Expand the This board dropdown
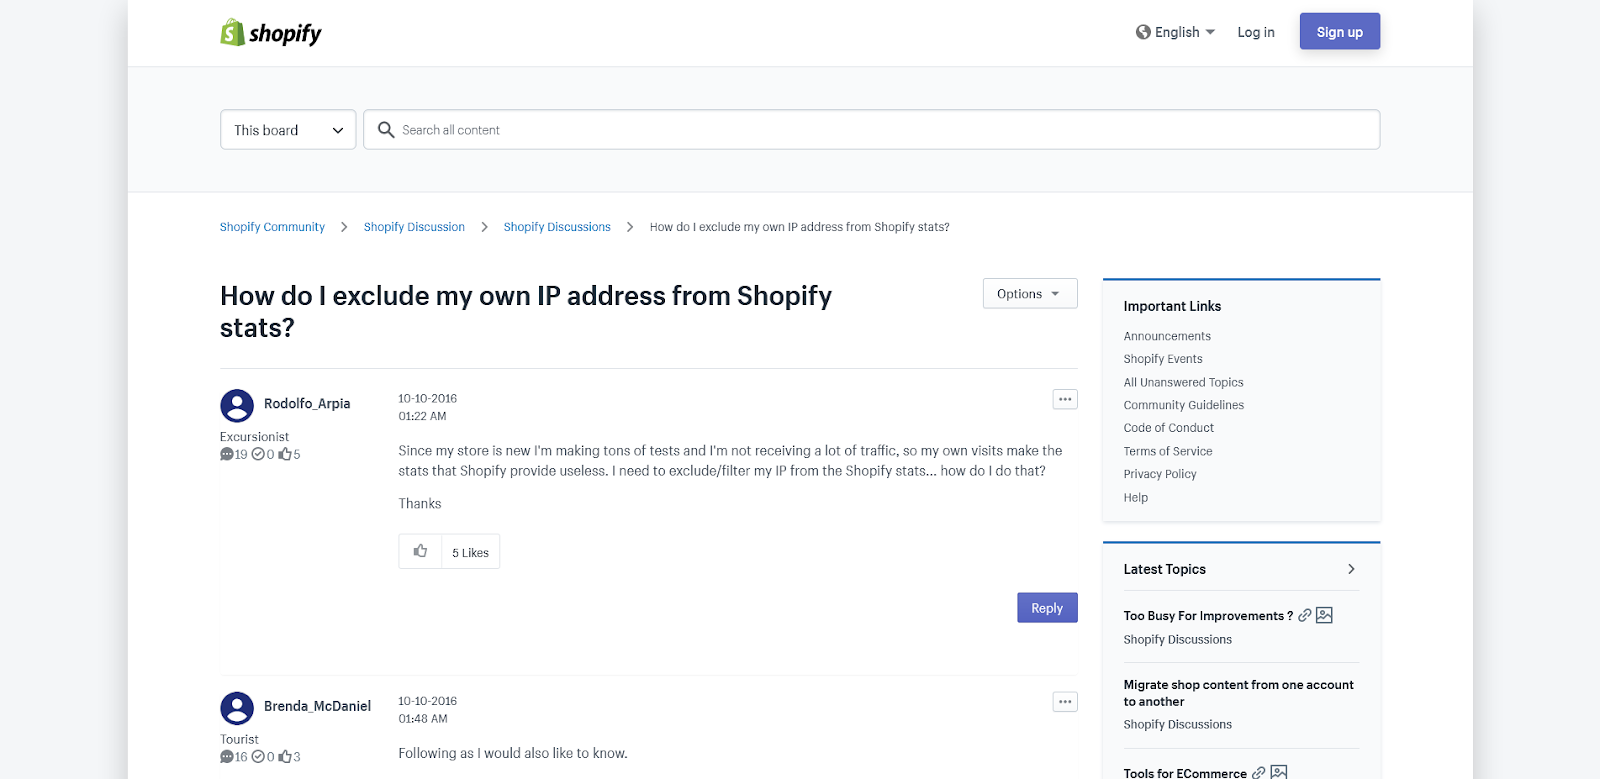Viewport: 1600px width, 779px height. [288, 130]
